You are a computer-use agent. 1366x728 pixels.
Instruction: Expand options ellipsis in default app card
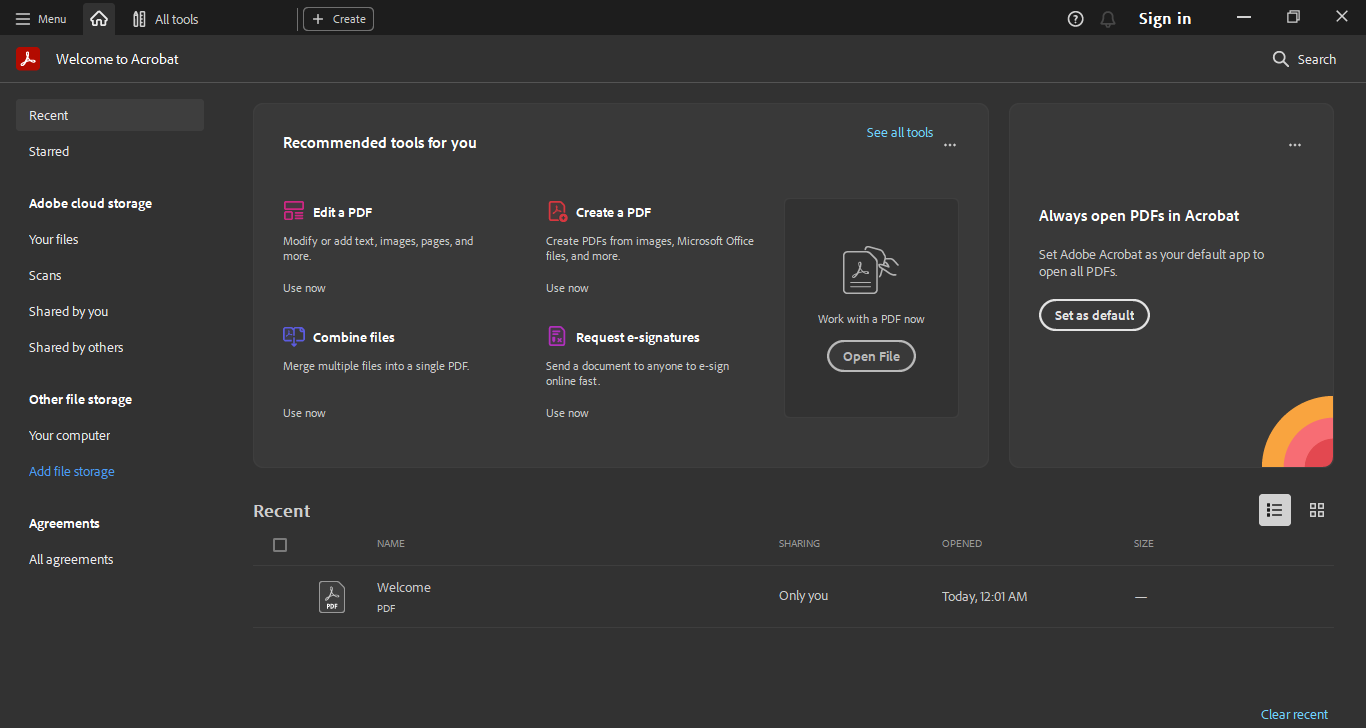tap(1294, 145)
